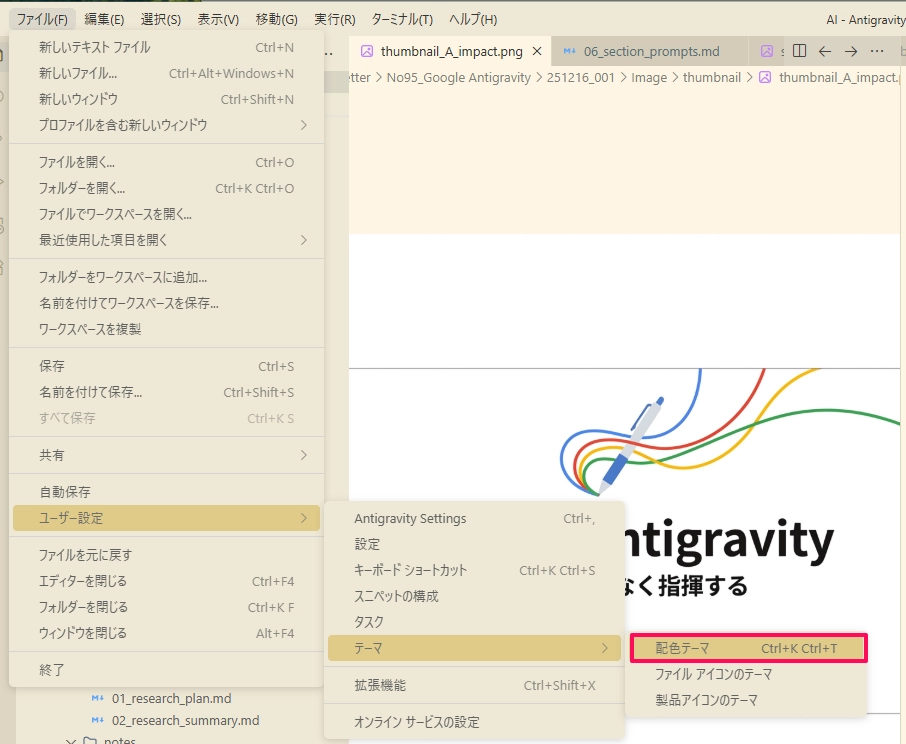Click No95_Google Antigravity breadcrumb
Viewport: 906px width, 744px height.
(458, 77)
